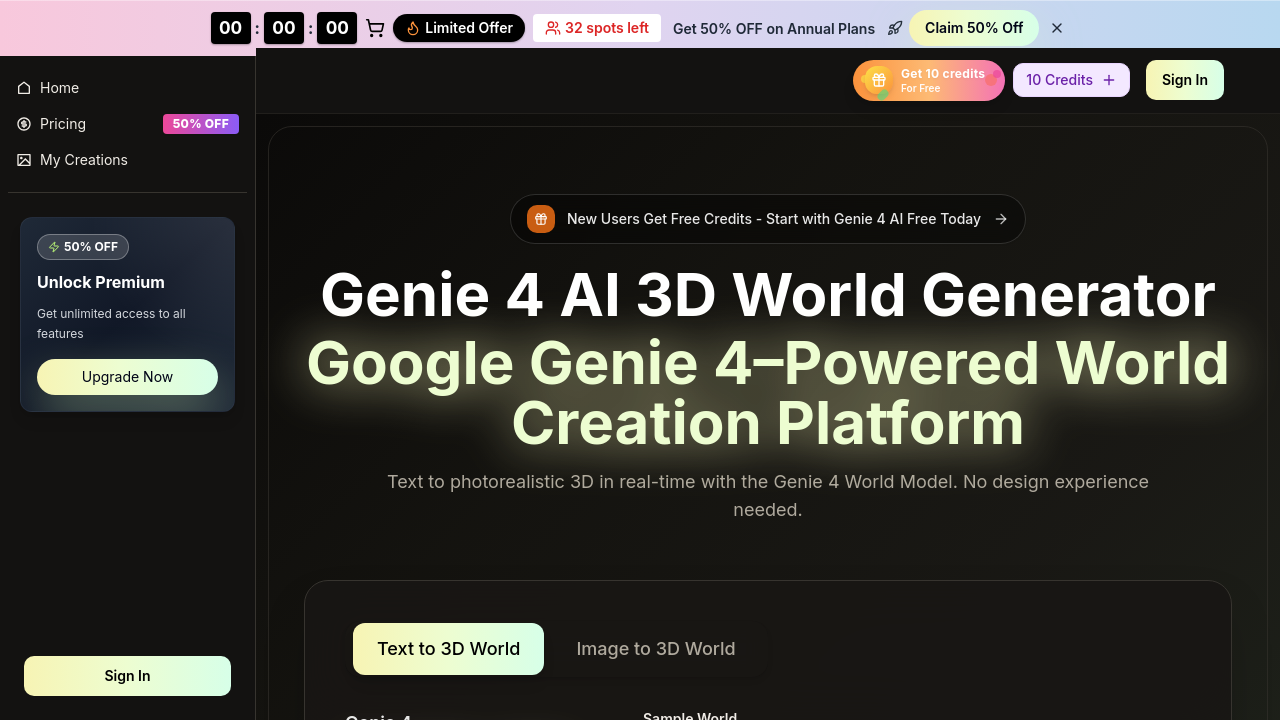Click the countdown minutes digit box
Viewport: 1280px width, 720px height.
[284, 28]
